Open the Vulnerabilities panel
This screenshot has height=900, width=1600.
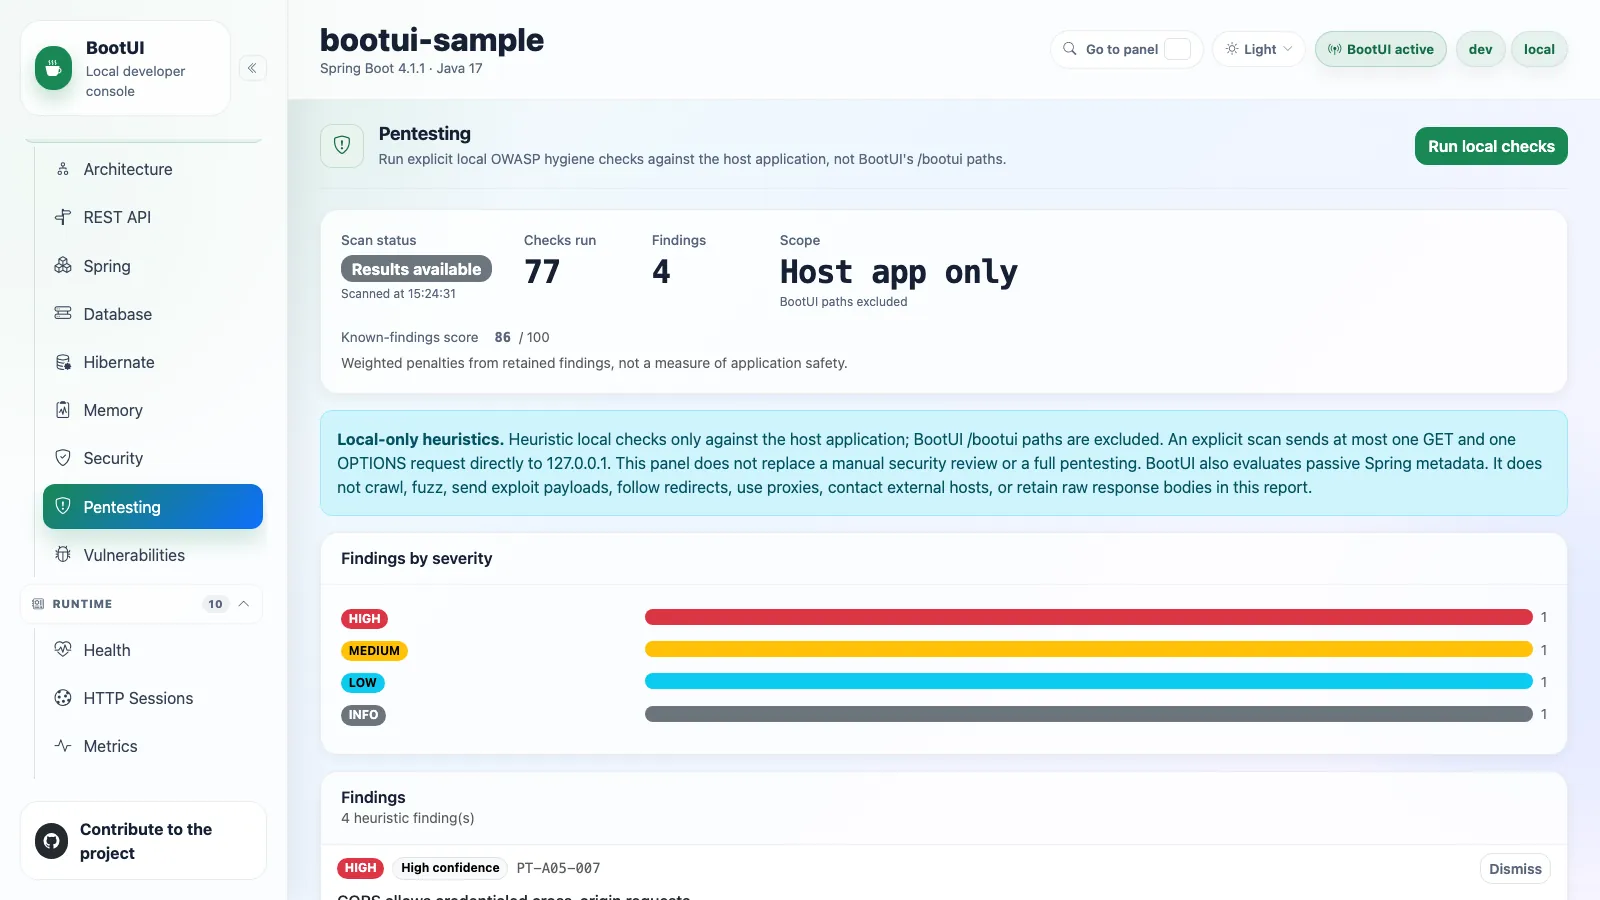153,555
